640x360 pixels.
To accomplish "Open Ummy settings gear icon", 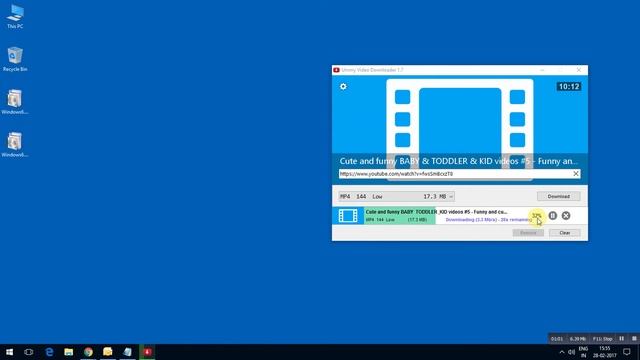I will pyautogui.click(x=343, y=87).
